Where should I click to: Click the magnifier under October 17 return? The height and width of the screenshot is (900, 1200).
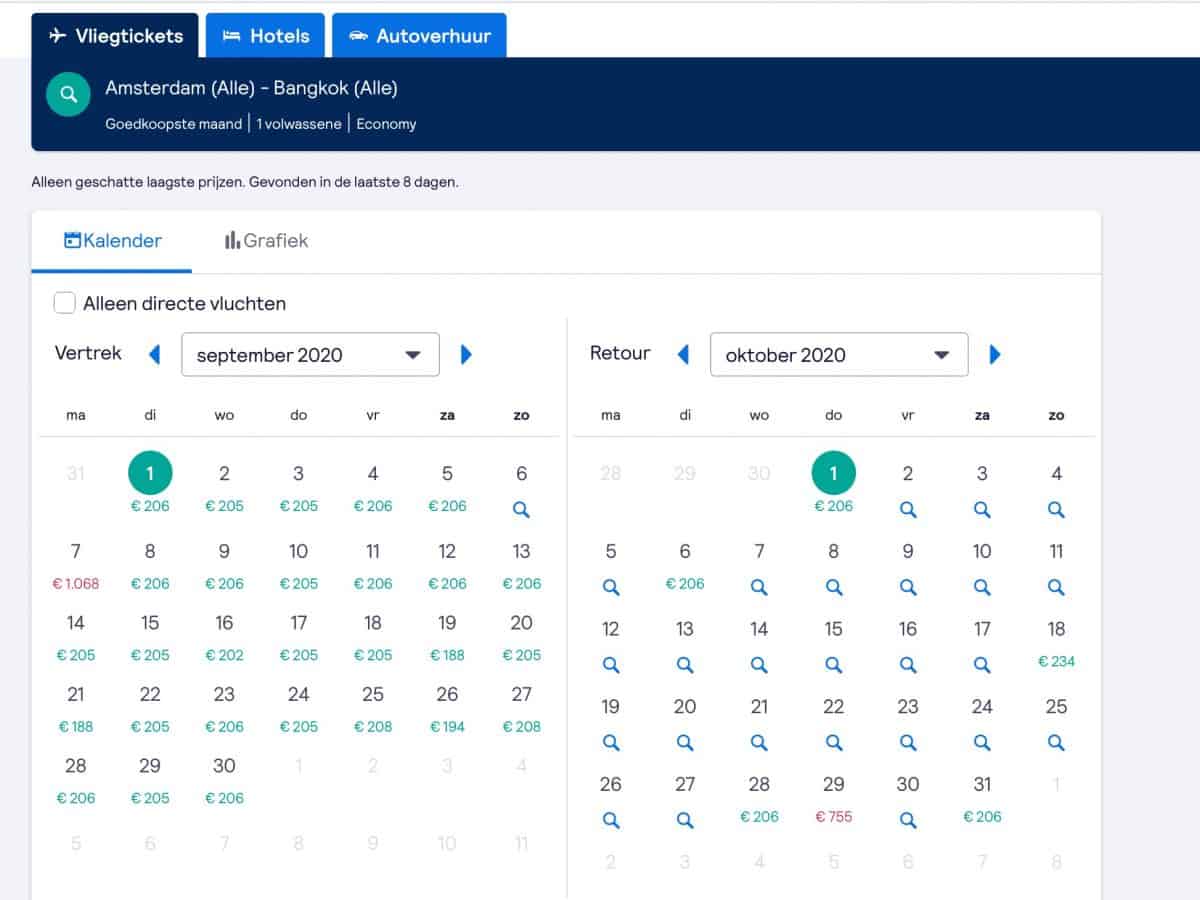982,665
